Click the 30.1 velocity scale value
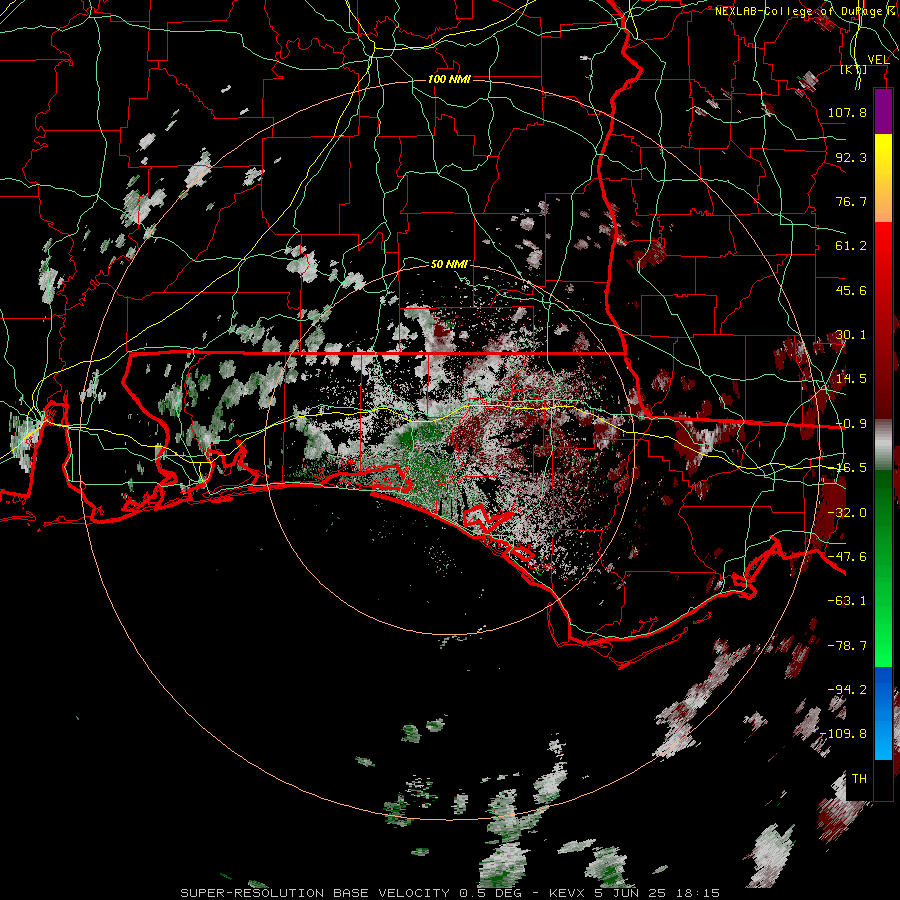This screenshot has width=900, height=900. click(851, 335)
